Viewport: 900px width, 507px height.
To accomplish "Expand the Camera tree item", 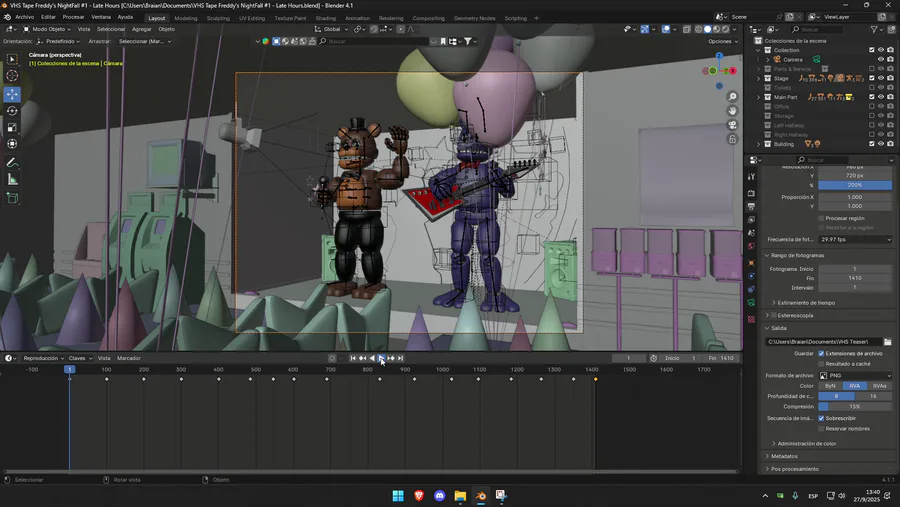I will click(768, 59).
